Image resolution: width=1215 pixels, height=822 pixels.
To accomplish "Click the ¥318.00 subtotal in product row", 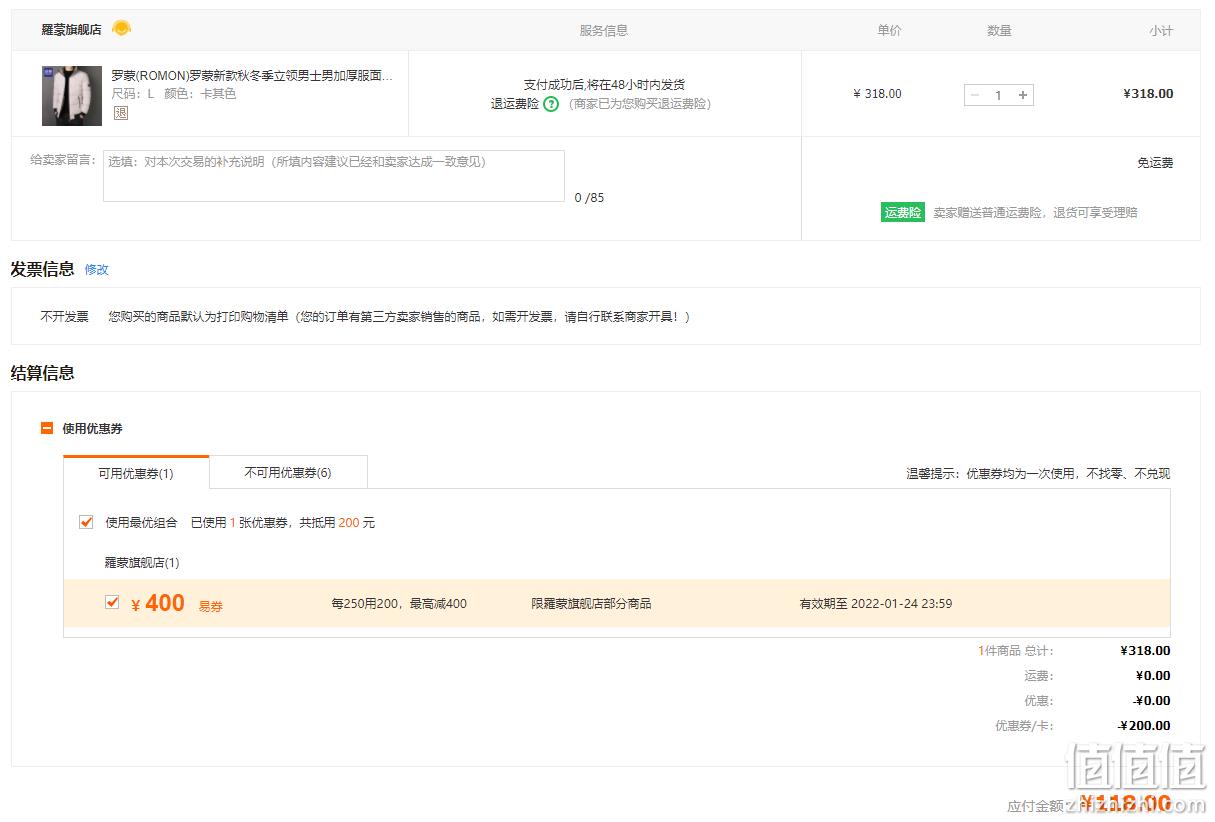I will pyautogui.click(x=1148, y=94).
